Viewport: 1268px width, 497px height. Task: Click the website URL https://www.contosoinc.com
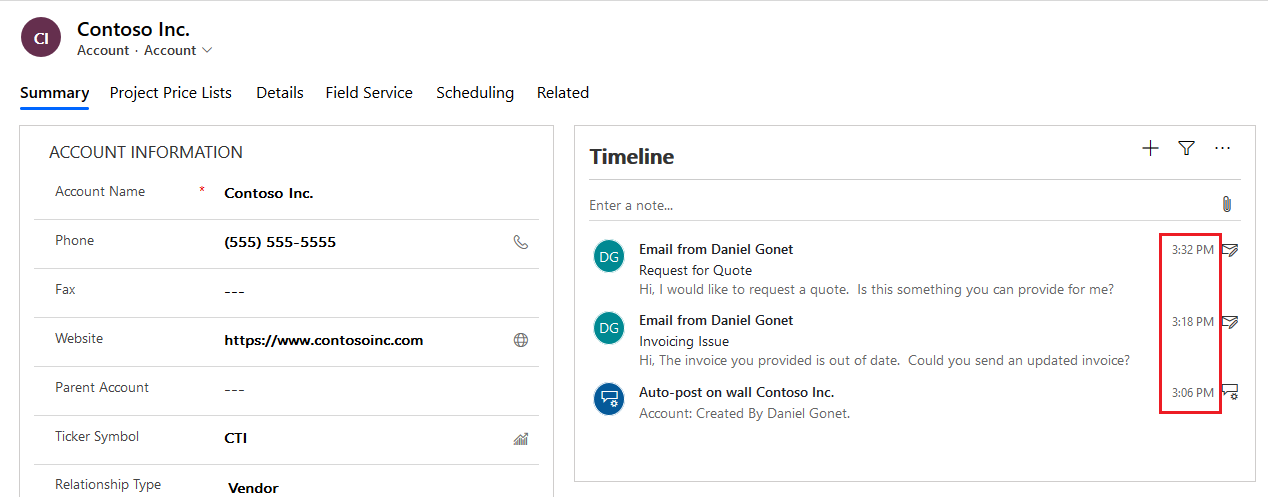pos(324,340)
